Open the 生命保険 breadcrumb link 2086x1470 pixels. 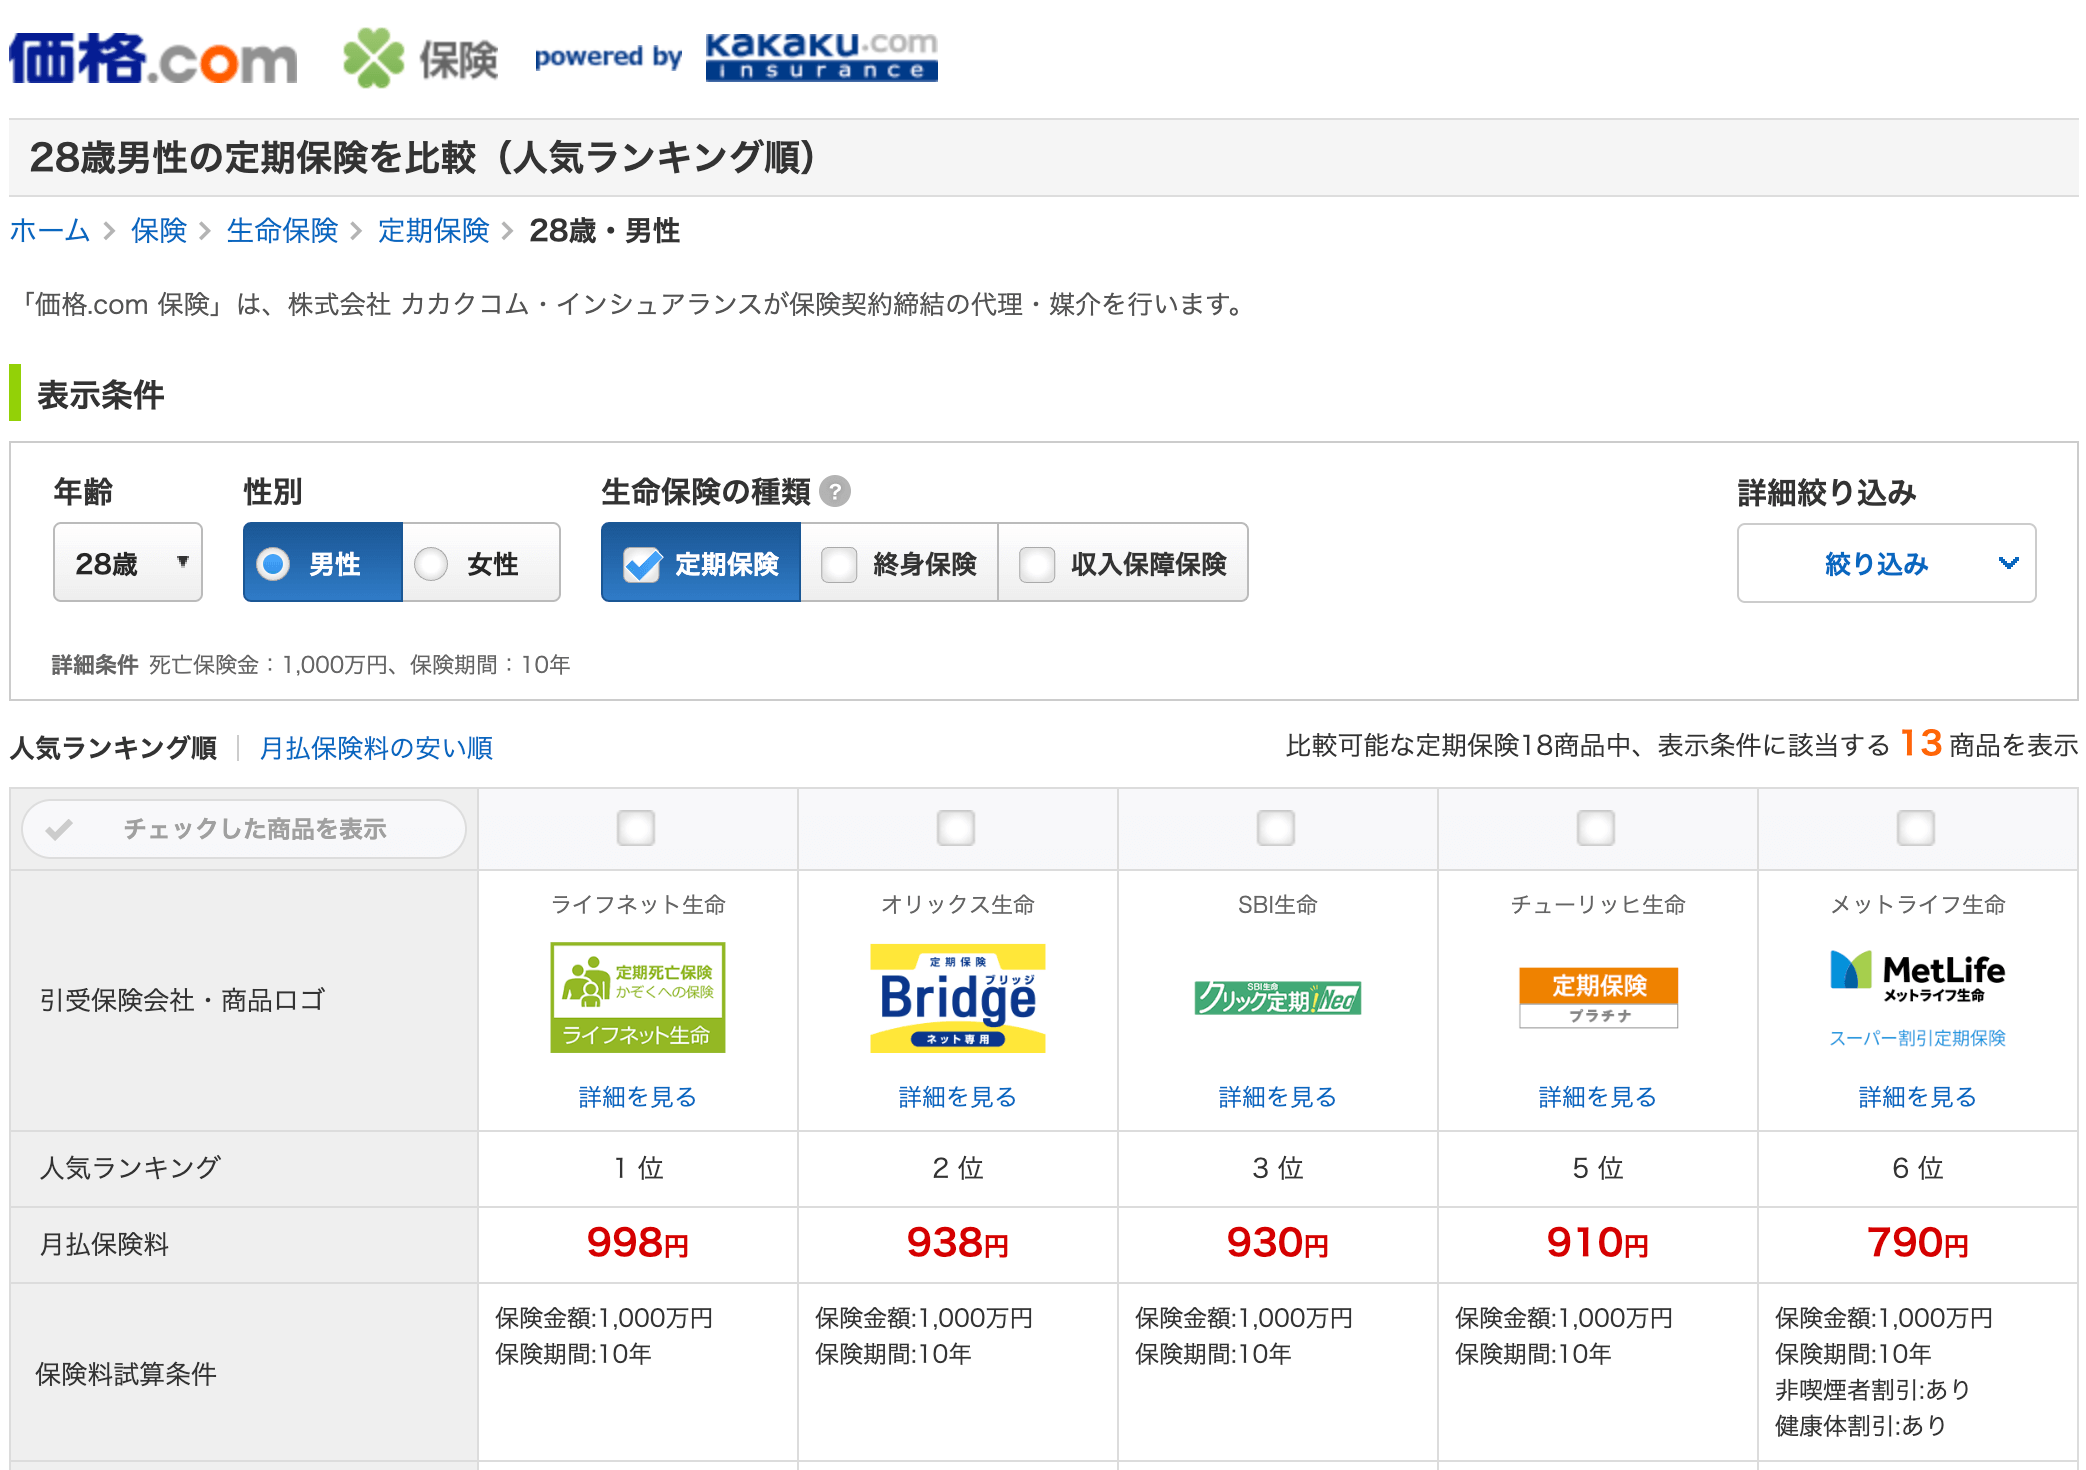[x=282, y=231]
